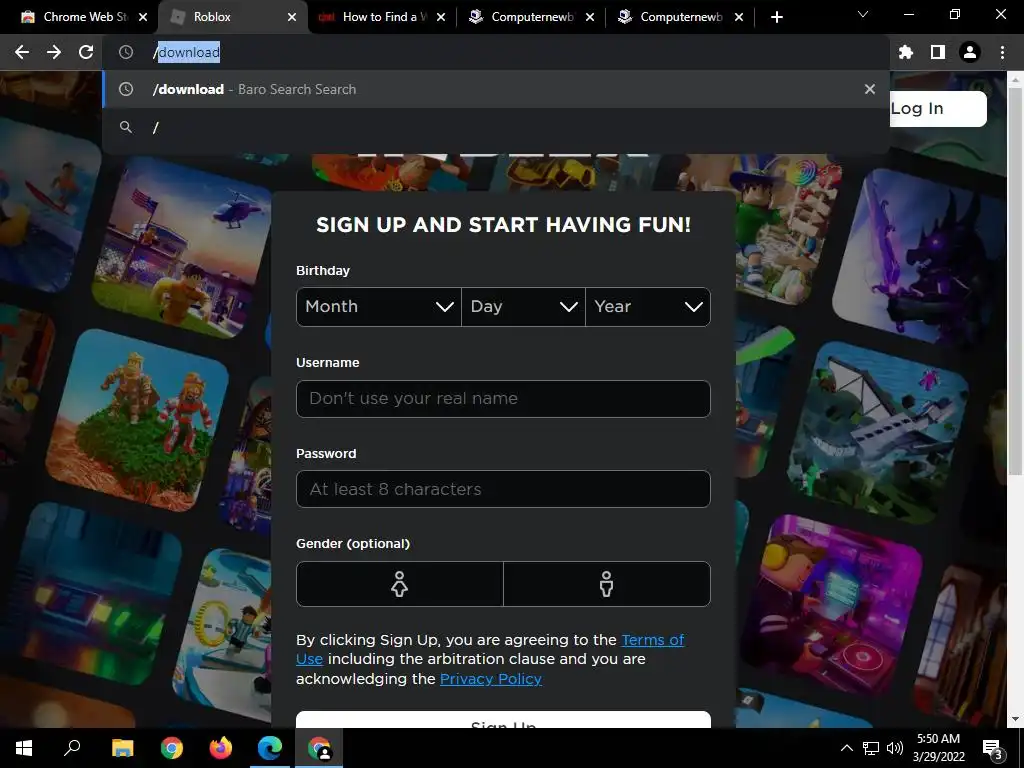This screenshot has width=1024, height=768.
Task: Open the Windows Start menu
Action: 24,748
